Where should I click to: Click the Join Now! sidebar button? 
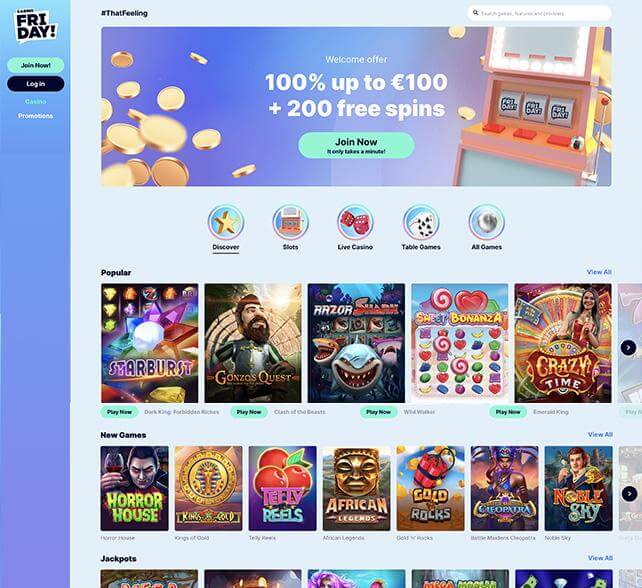(36, 65)
